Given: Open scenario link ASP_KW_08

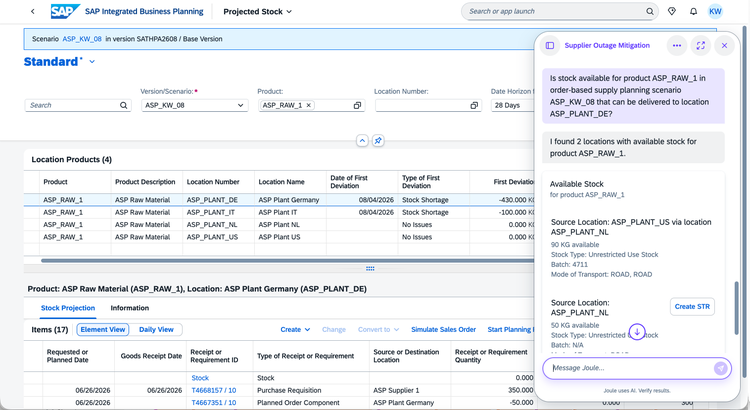Looking at the screenshot, I should 82,39.
